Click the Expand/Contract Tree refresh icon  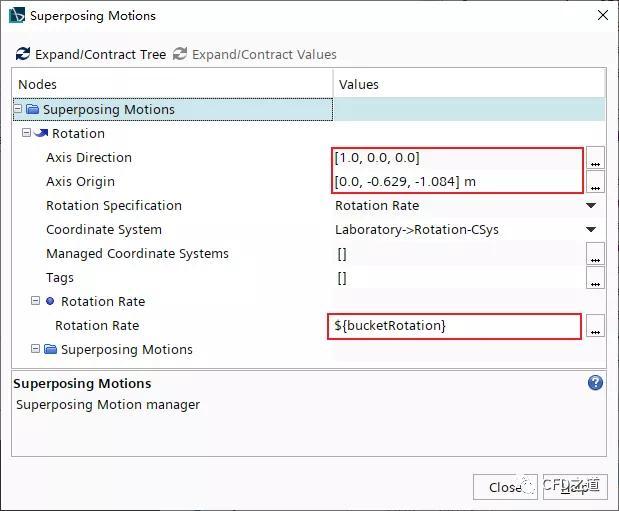(23, 54)
